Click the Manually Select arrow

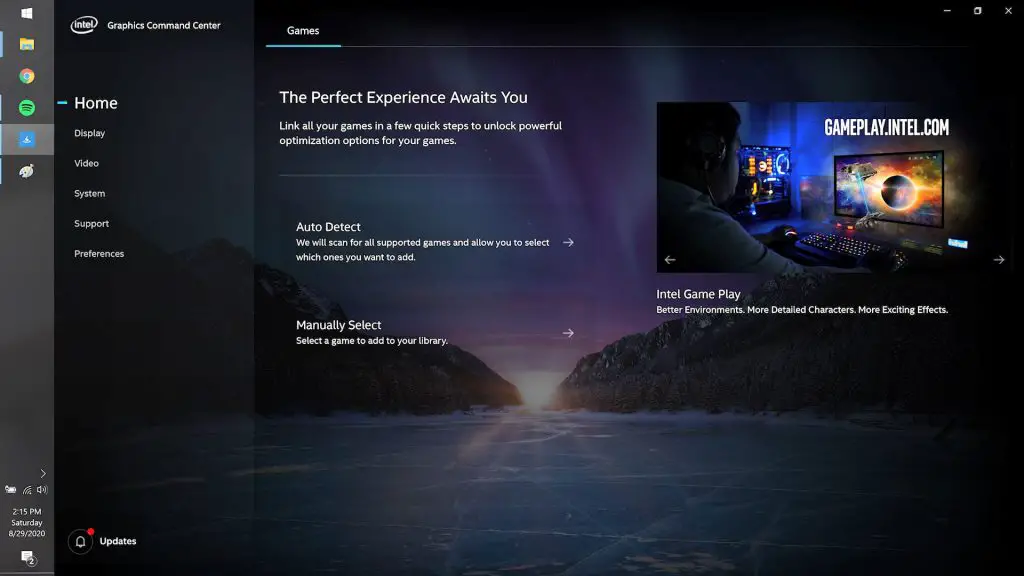[x=568, y=333]
